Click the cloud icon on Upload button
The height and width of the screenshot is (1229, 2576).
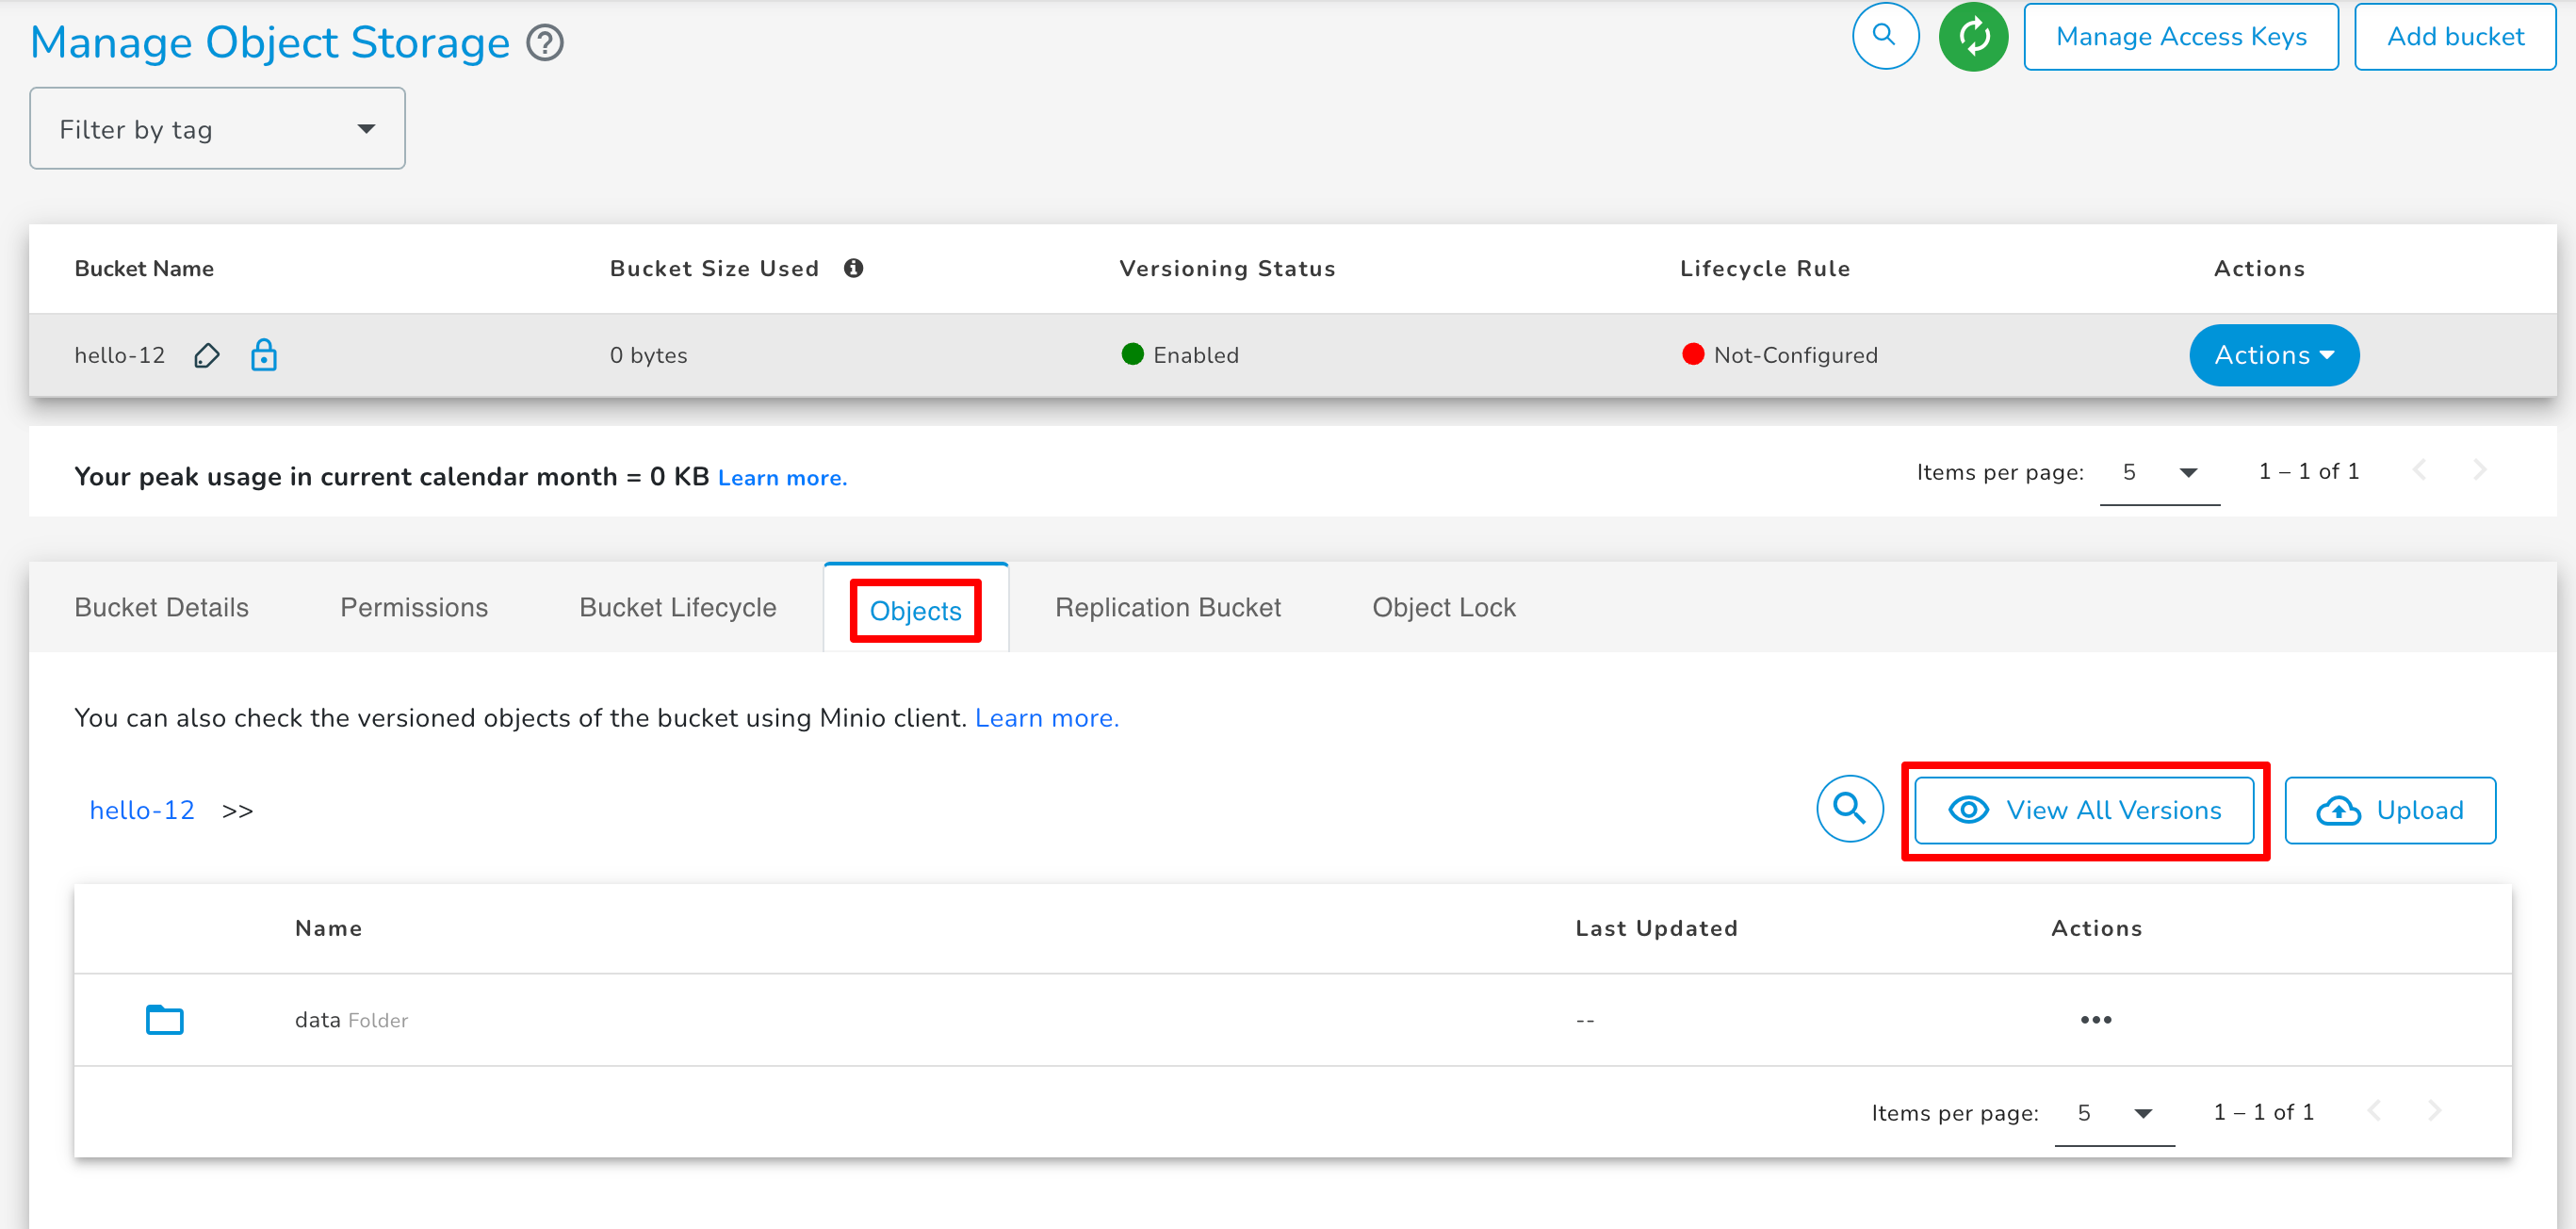click(2338, 810)
